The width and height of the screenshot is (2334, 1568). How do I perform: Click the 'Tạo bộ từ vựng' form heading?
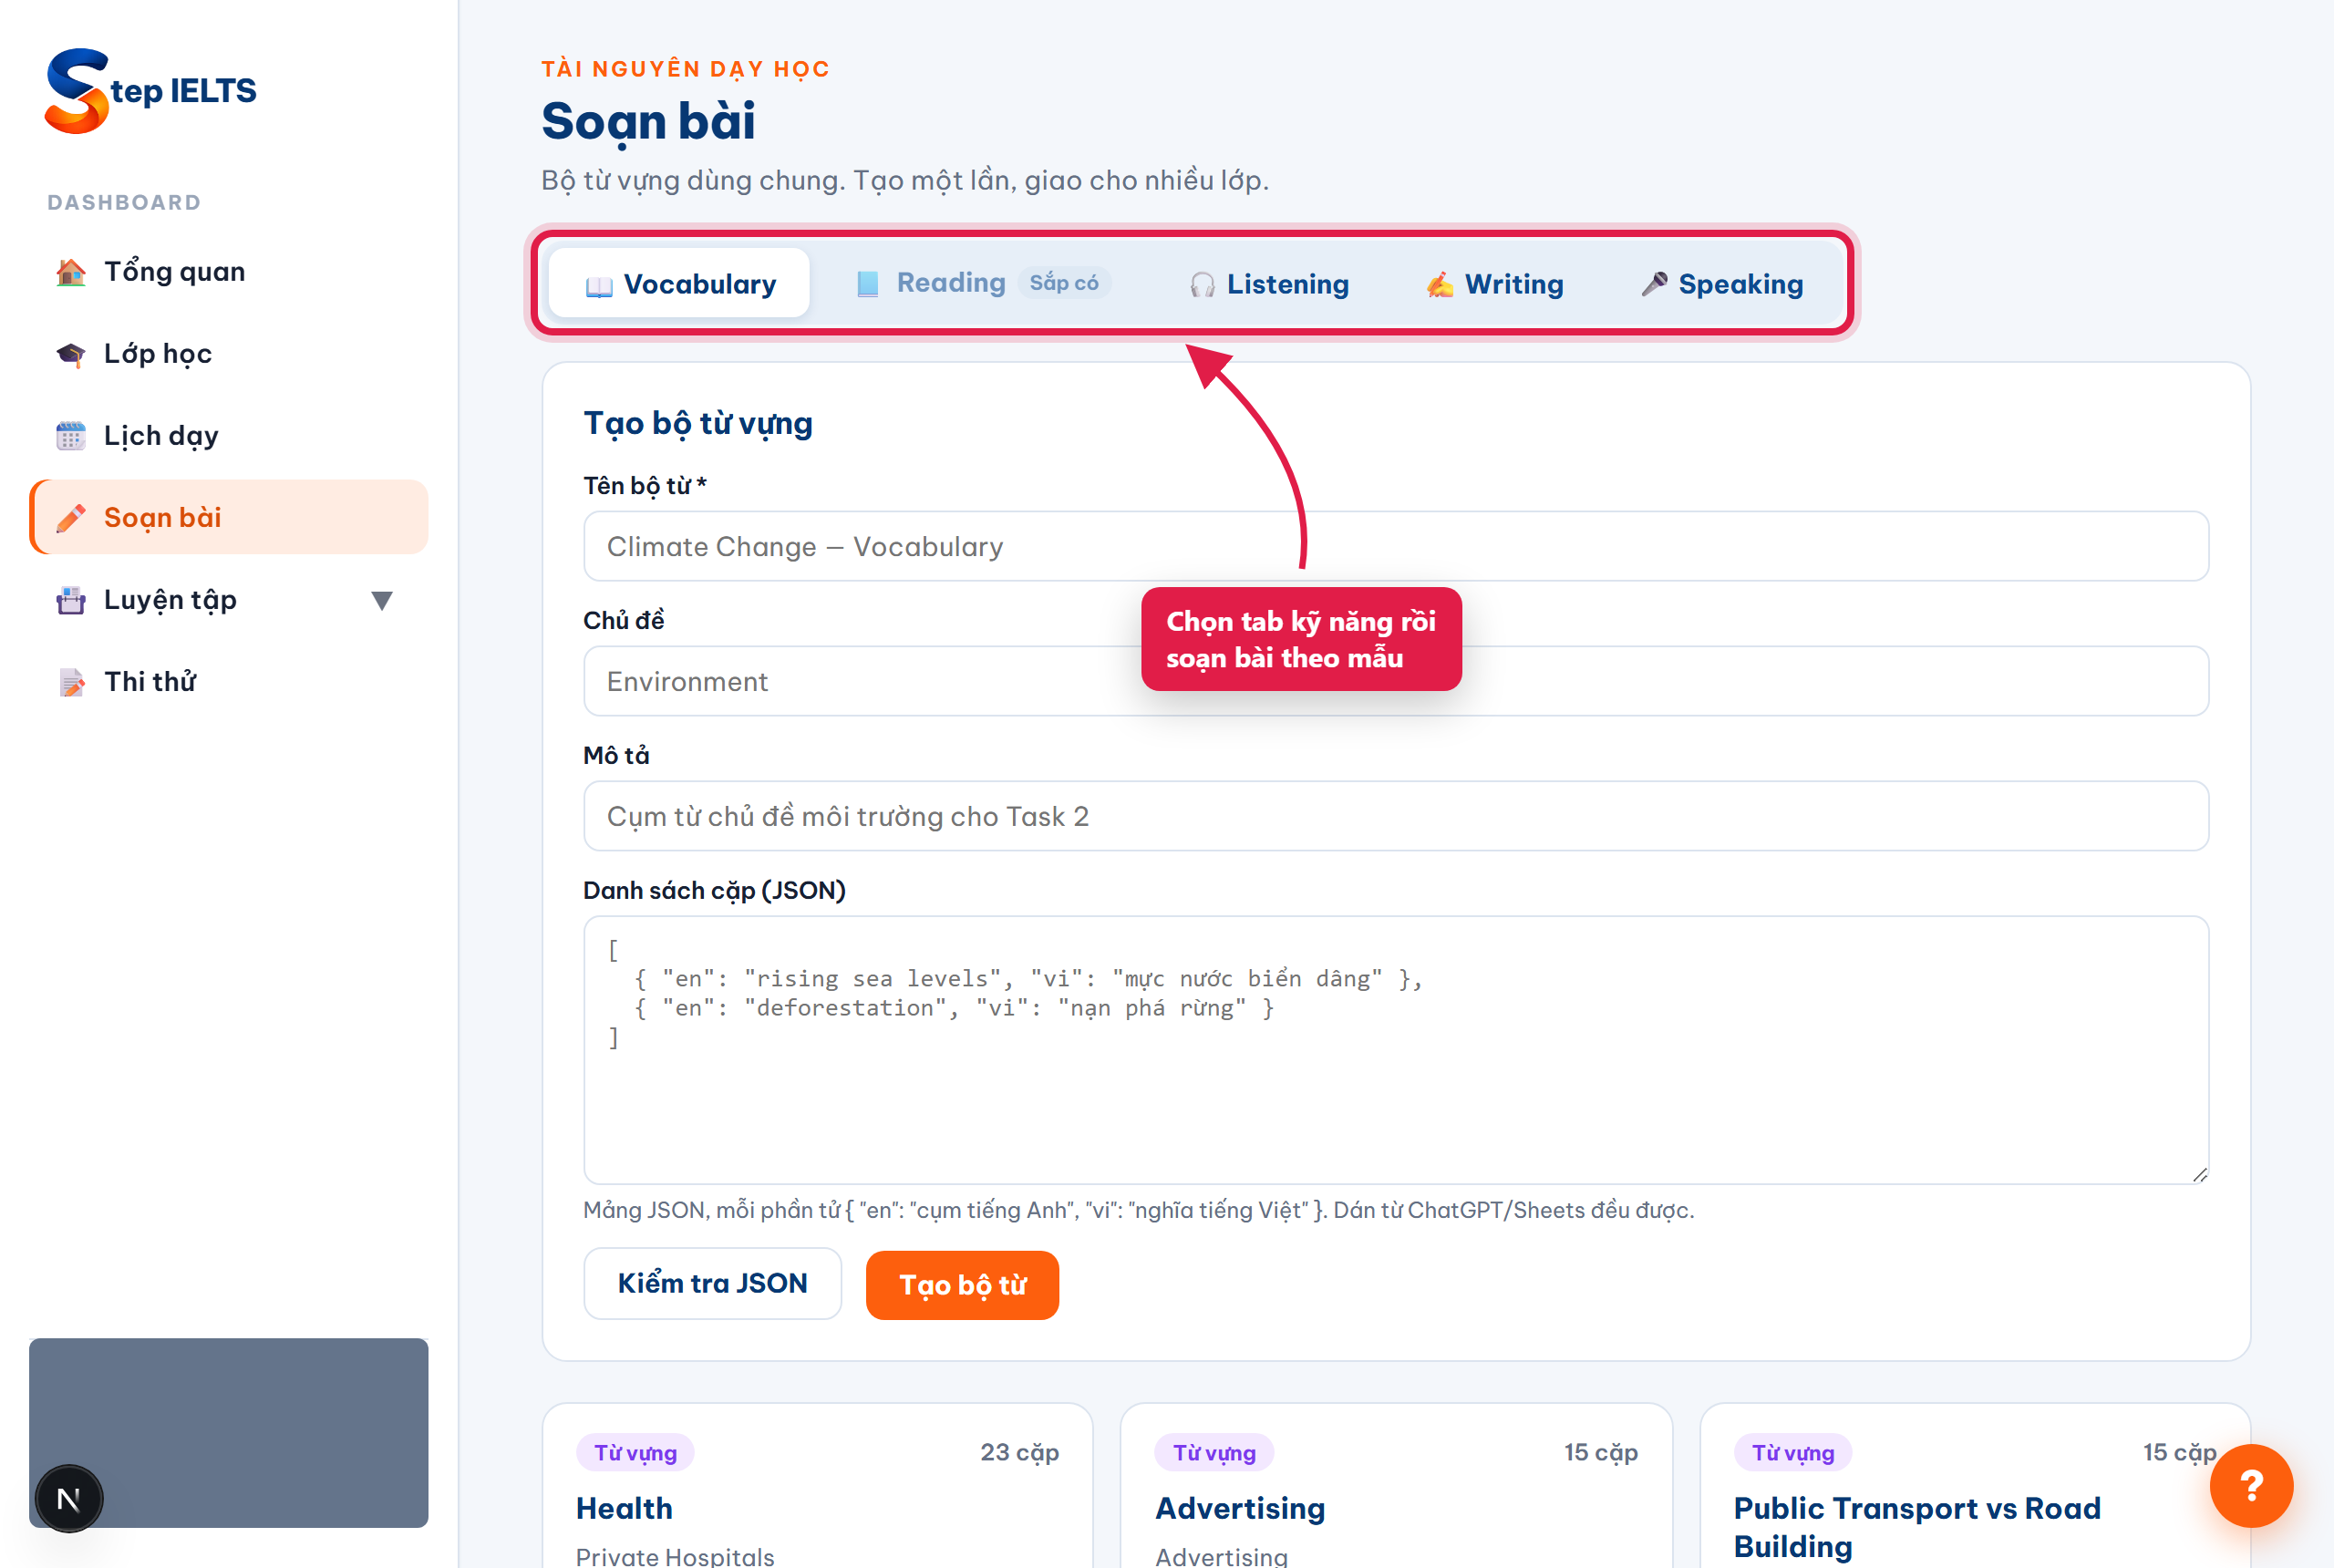698,423
